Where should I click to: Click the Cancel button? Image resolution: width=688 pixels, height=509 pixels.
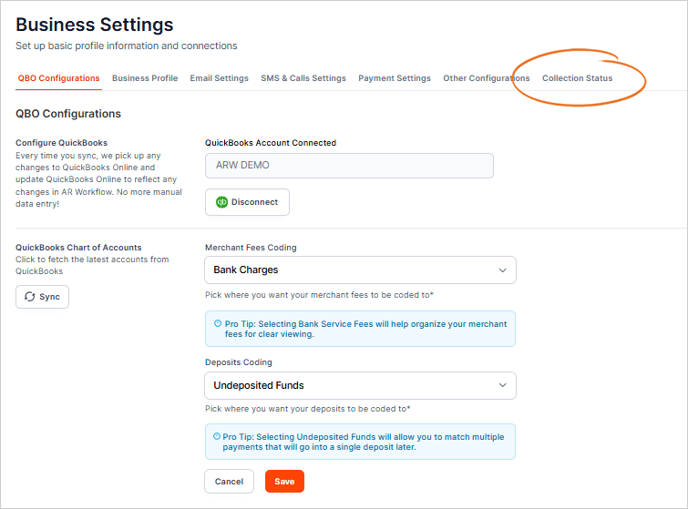click(229, 481)
